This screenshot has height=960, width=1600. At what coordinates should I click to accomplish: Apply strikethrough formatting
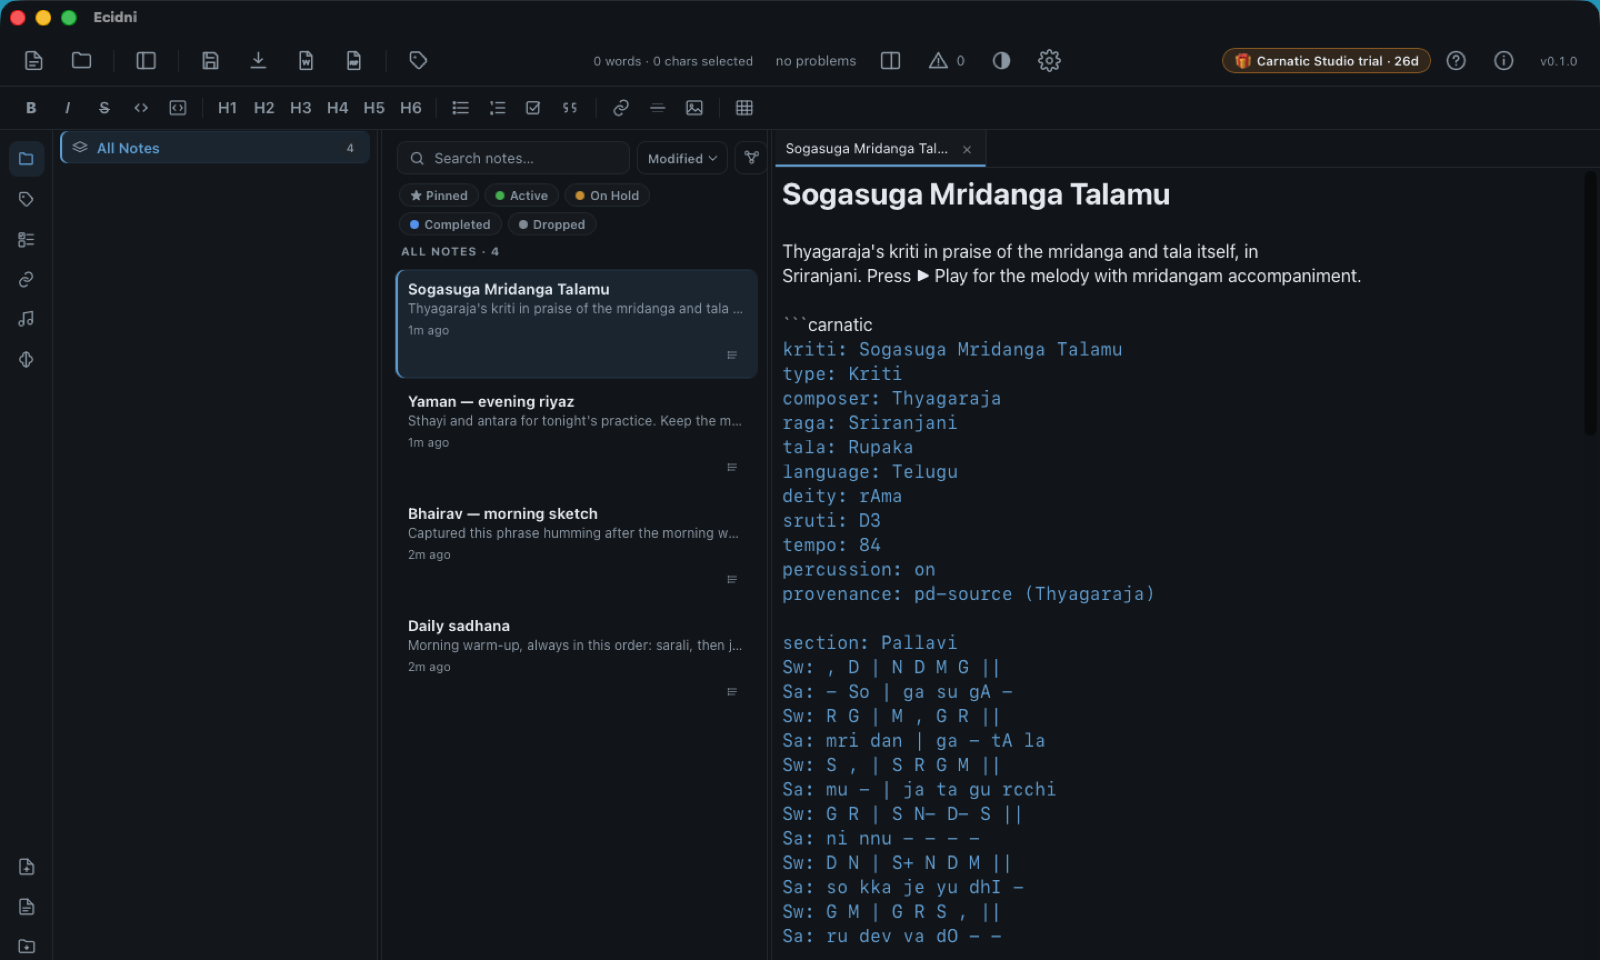(x=104, y=108)
